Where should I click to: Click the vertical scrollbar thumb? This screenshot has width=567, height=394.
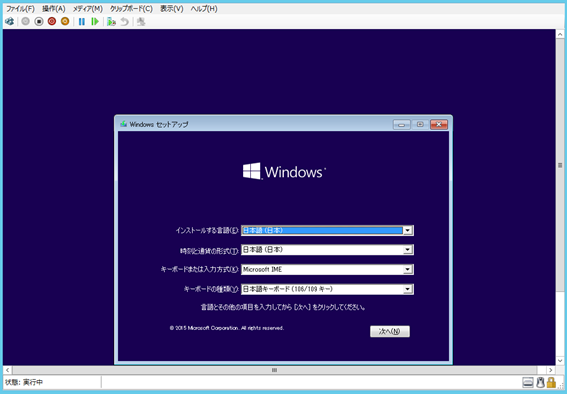pyautogui.click(x=560, y=165)
